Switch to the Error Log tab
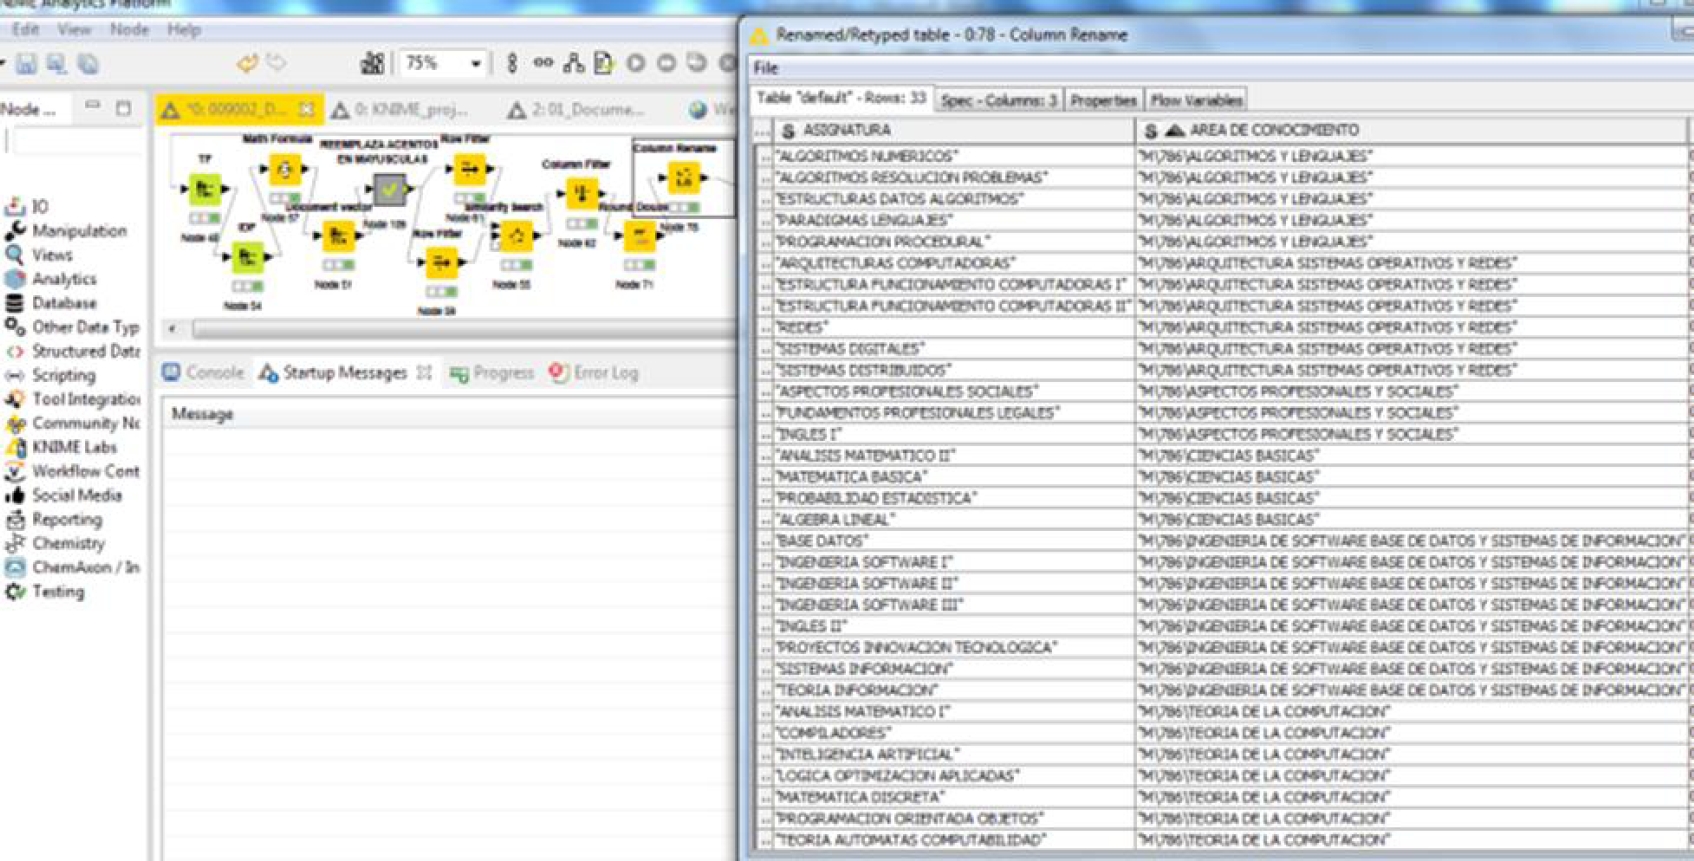Viewport: 1694px width, 861px height. point(604,373)
